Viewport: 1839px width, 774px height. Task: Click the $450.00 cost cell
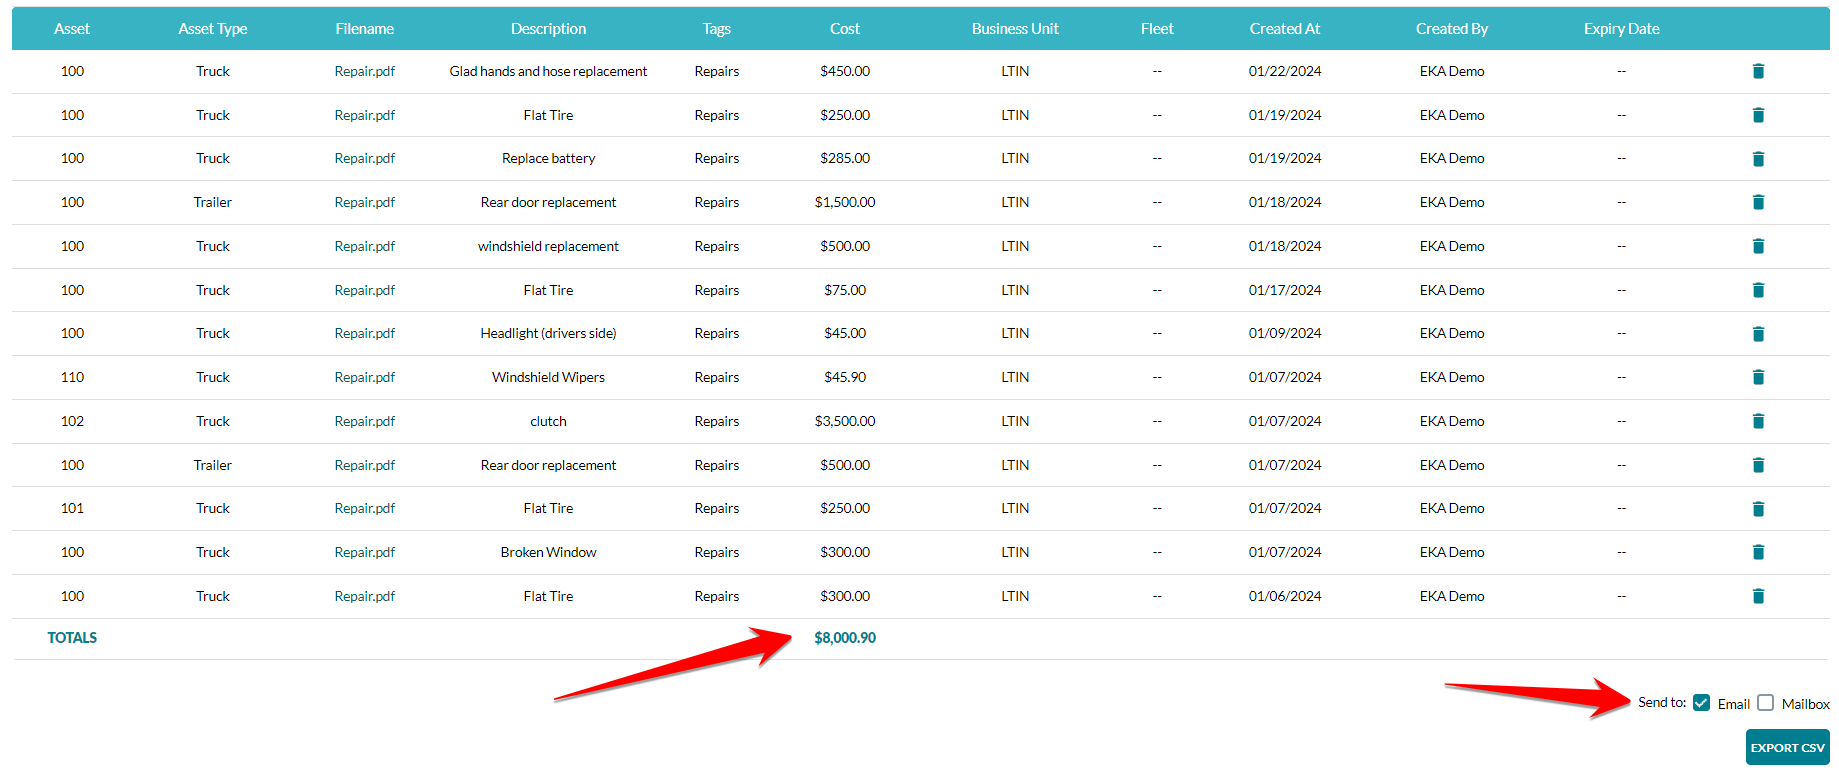point(845,71)
